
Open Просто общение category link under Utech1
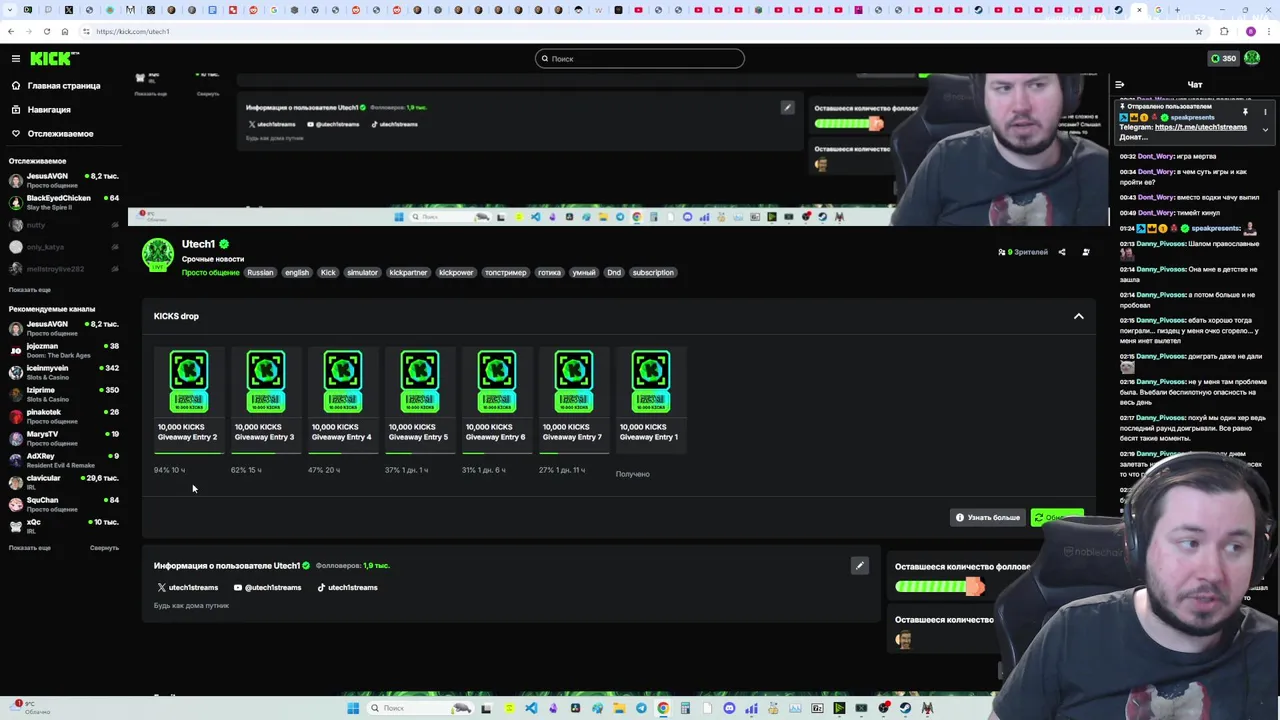[210, 272]
